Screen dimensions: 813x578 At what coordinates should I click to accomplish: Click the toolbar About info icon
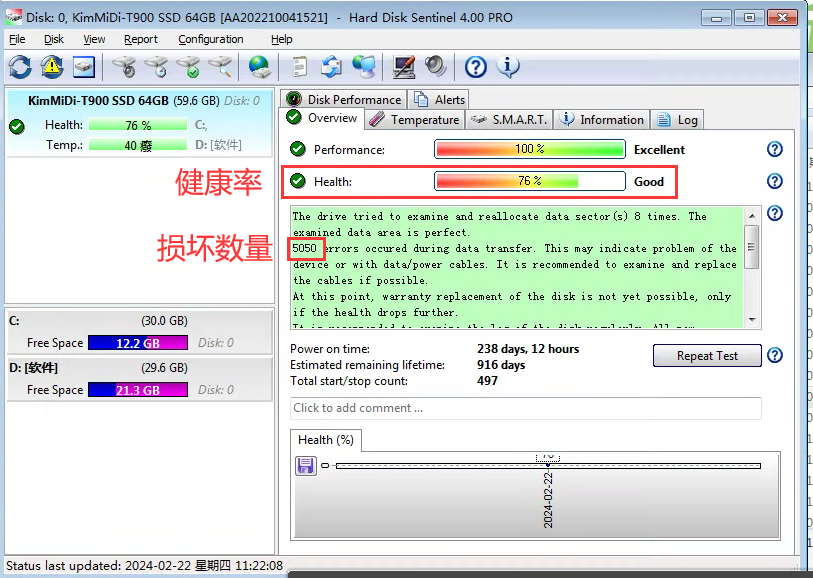point(508,67)
